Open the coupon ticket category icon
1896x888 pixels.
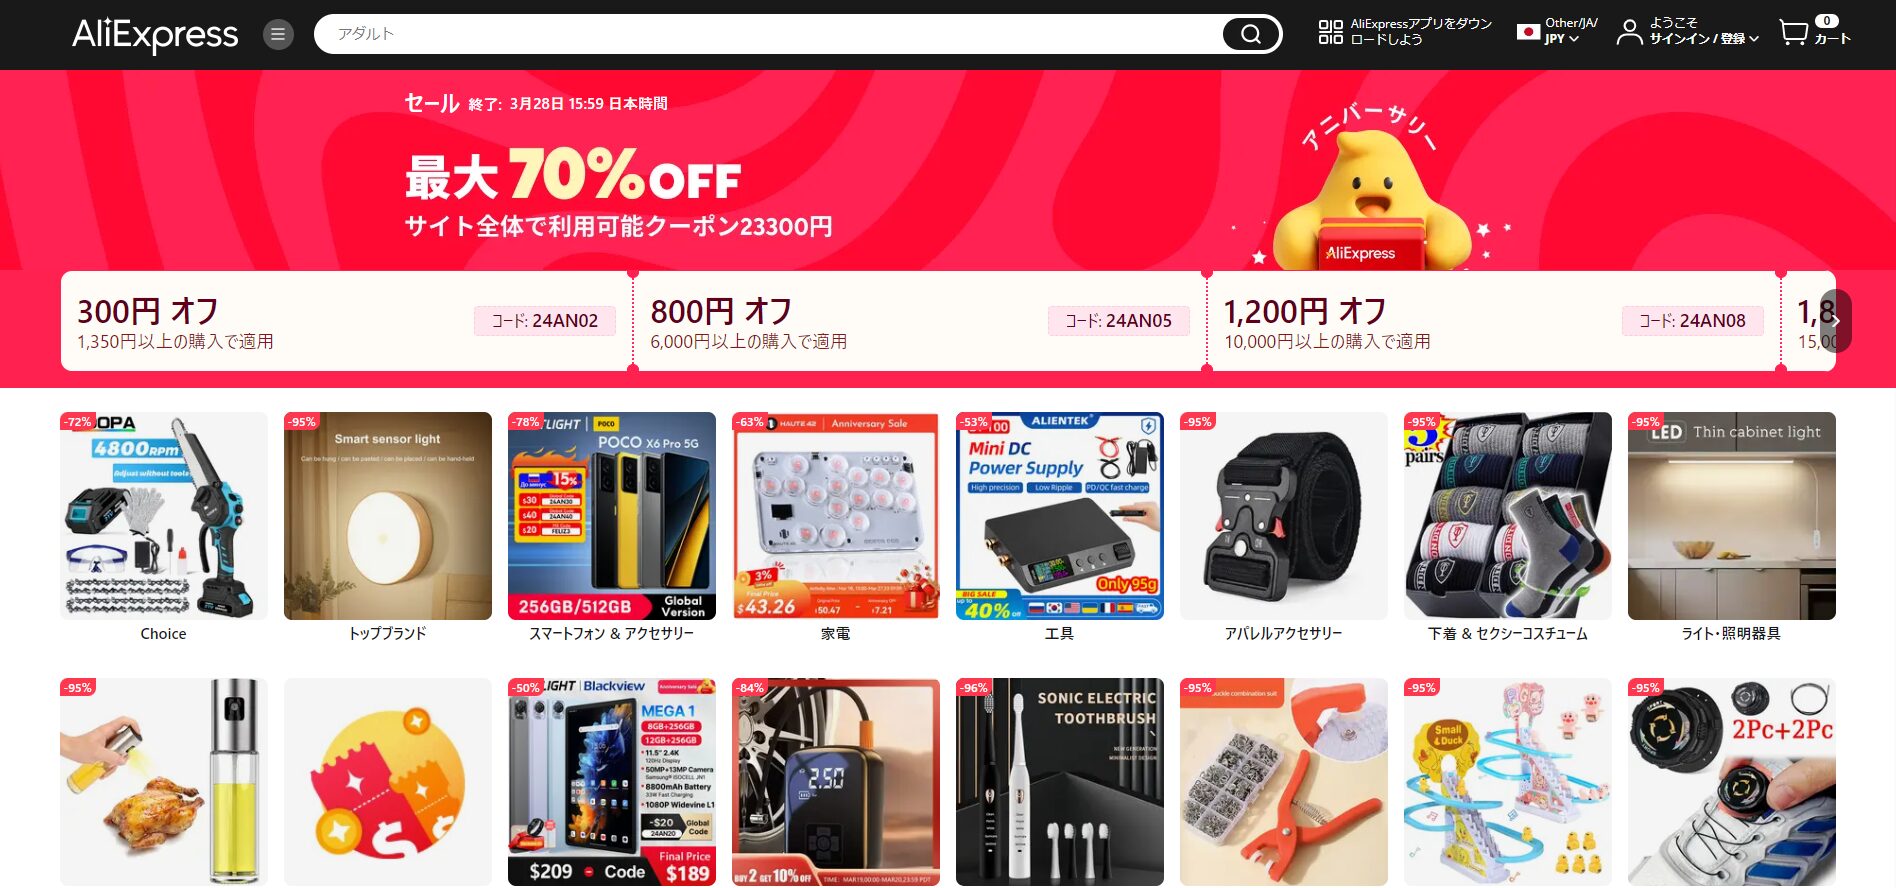point(388,782)
